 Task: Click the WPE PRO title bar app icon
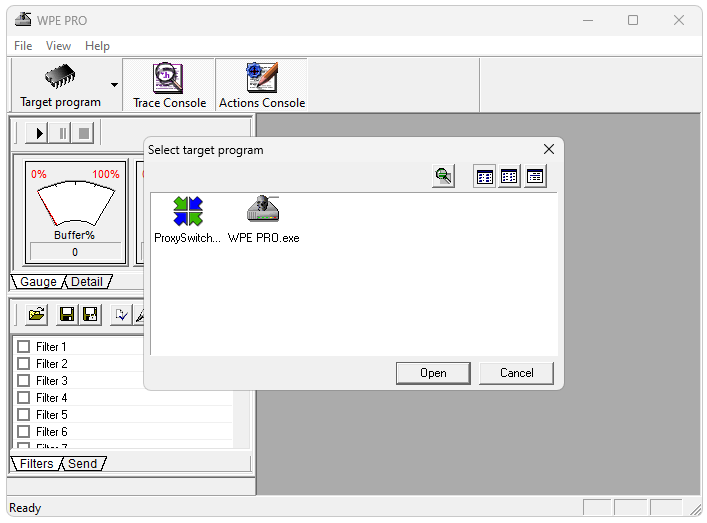click(23, 19)
